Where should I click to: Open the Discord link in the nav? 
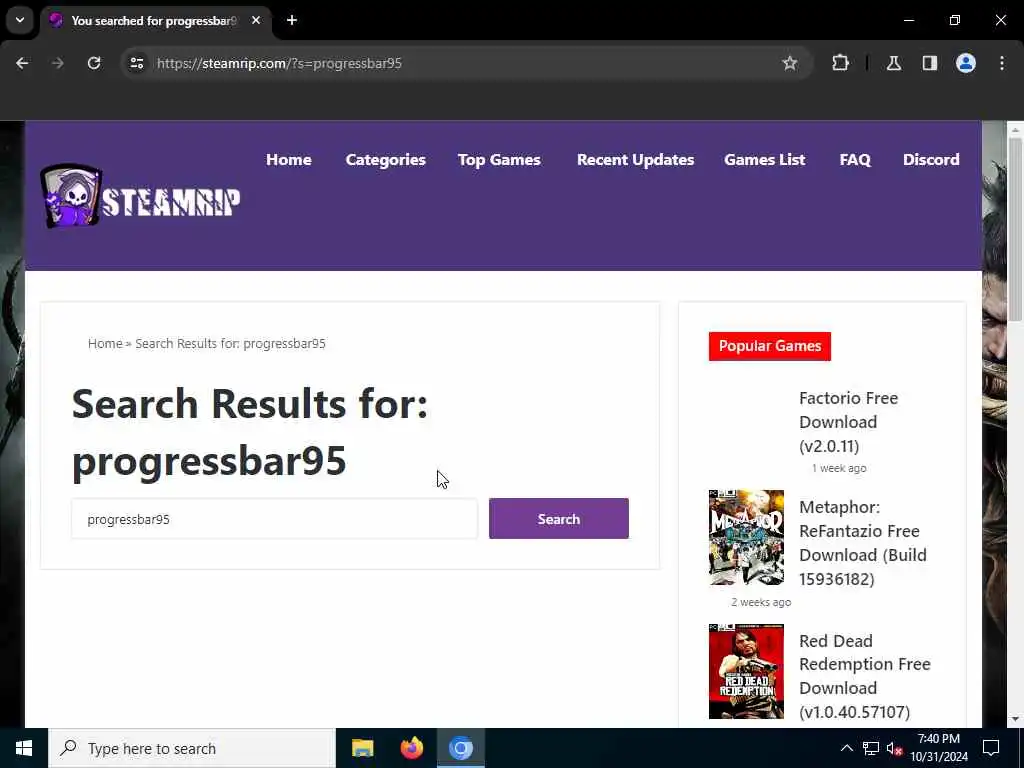931,160
